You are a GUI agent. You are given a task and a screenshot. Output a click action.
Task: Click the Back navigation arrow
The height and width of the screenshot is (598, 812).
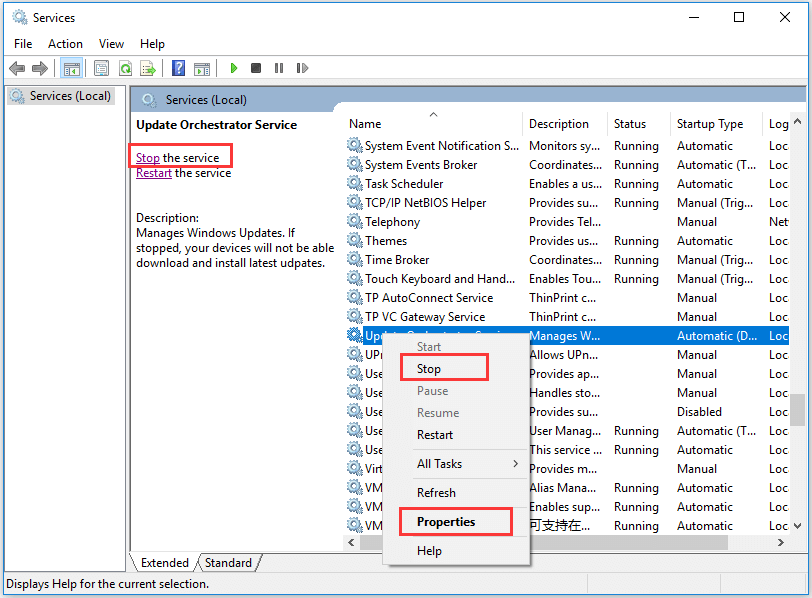tap(17, 68)
